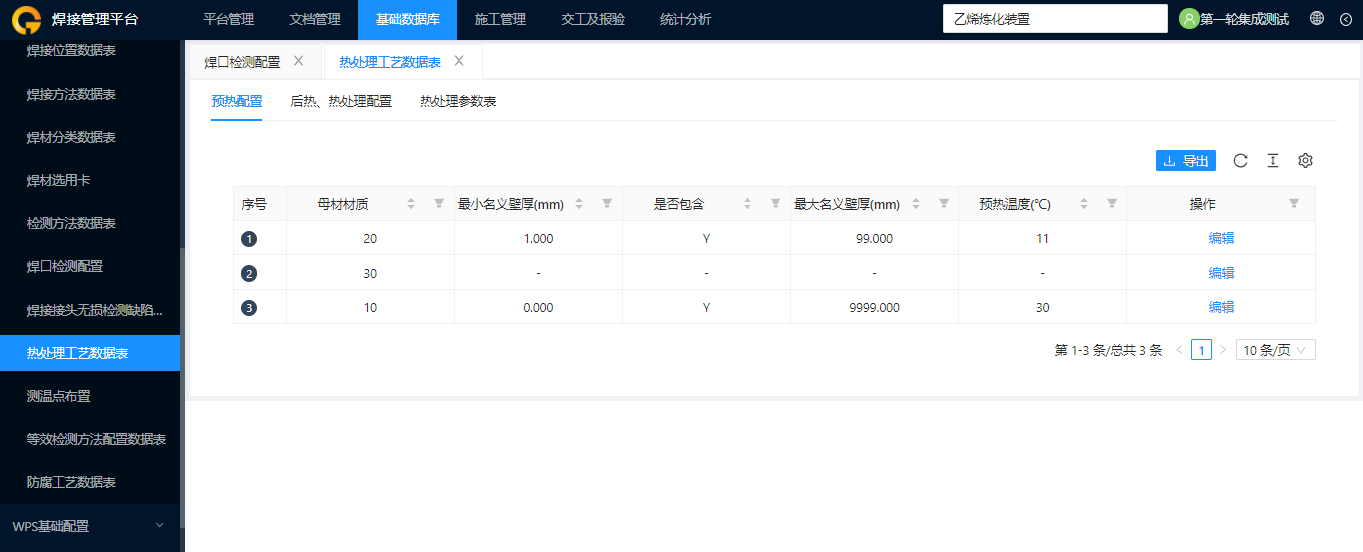1363x552 pixels.
Task: Go to next page arrow
Action: coord(1223,350)
